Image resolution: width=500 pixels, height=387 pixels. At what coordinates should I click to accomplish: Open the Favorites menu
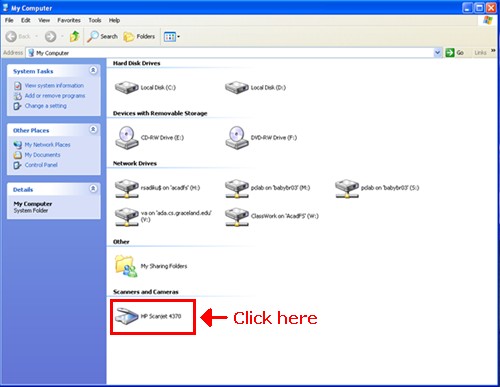69,20
